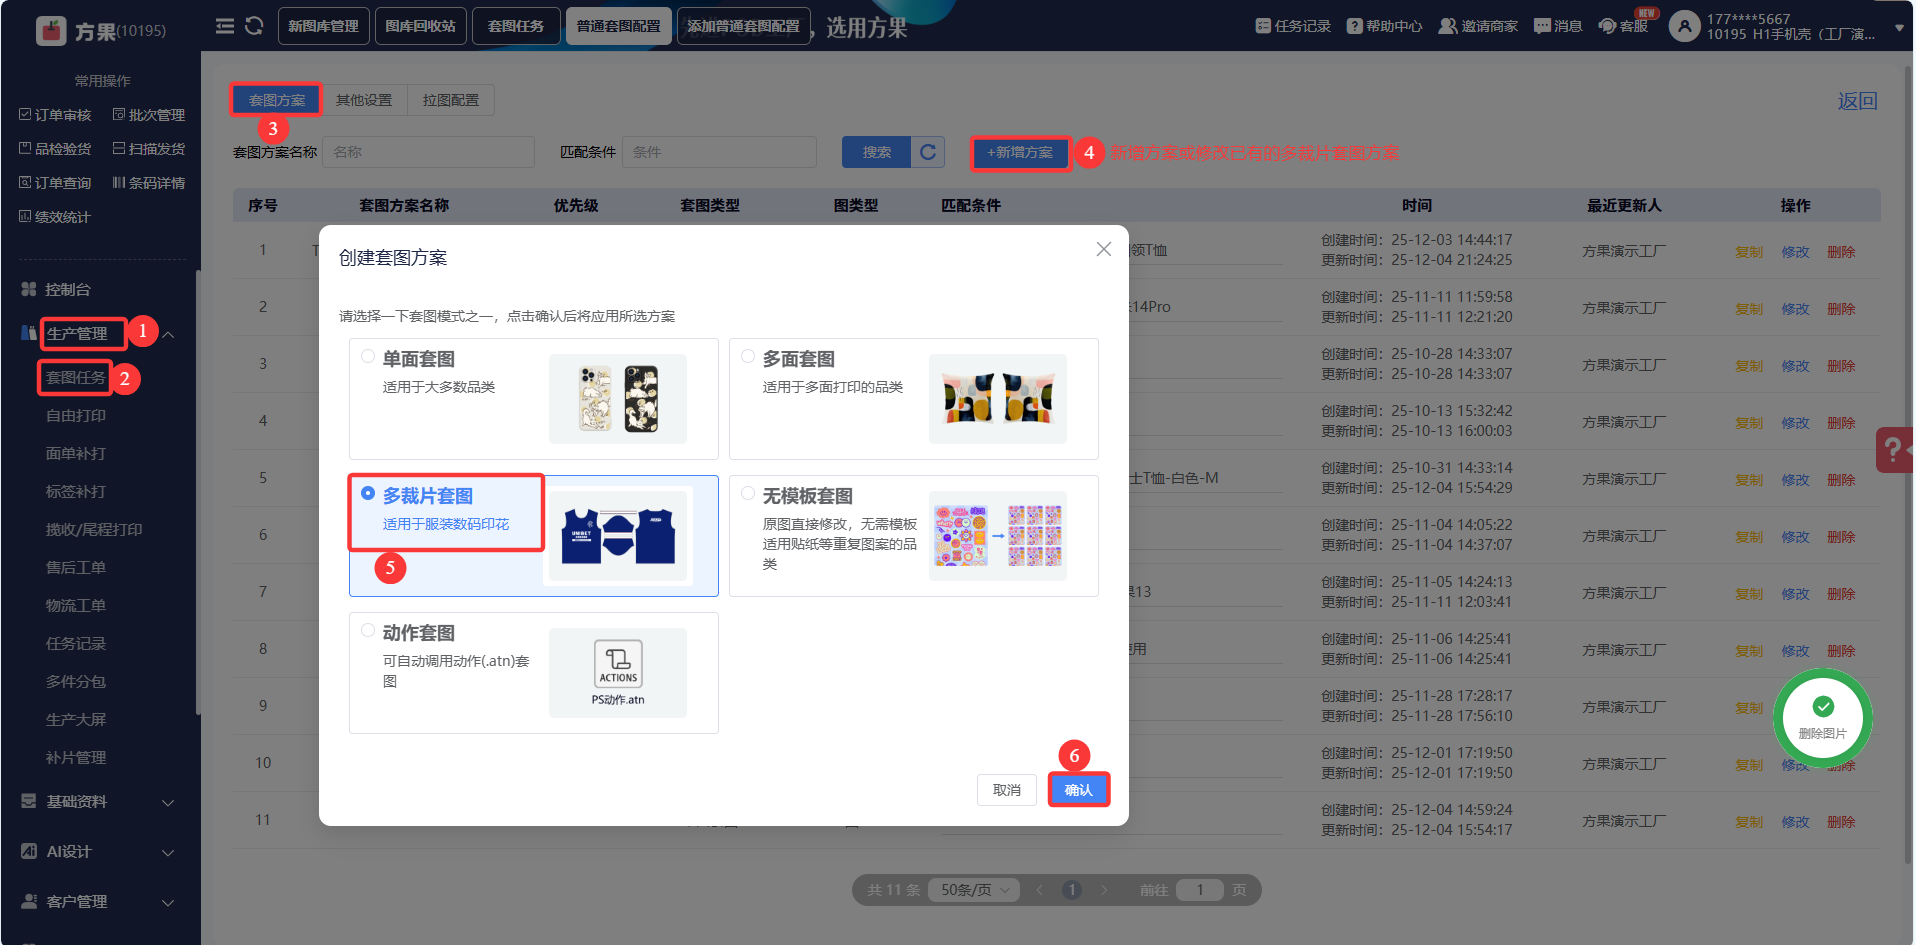1916x945 pixels.
Task: Select the 动作套图 radio option
Action: (x=368, y=631)
